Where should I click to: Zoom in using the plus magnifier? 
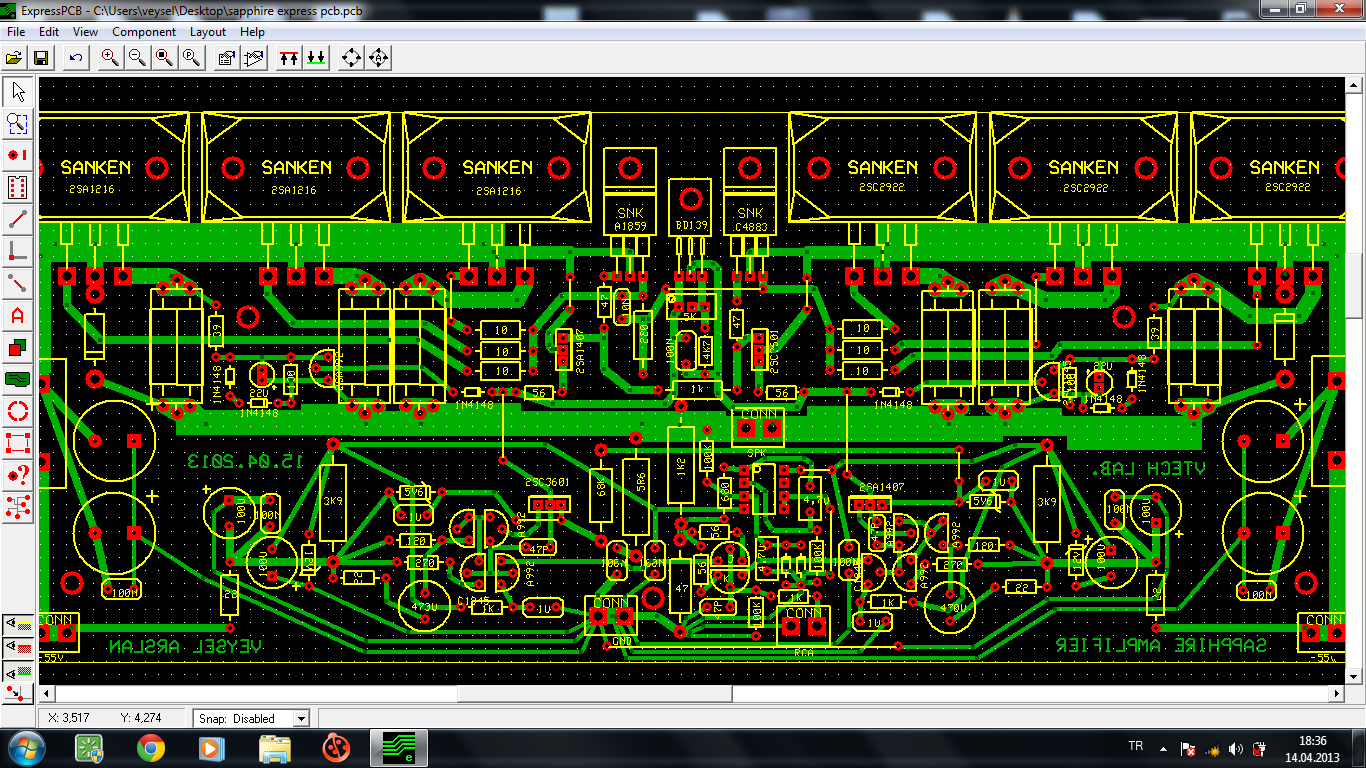tap(110, 58)
